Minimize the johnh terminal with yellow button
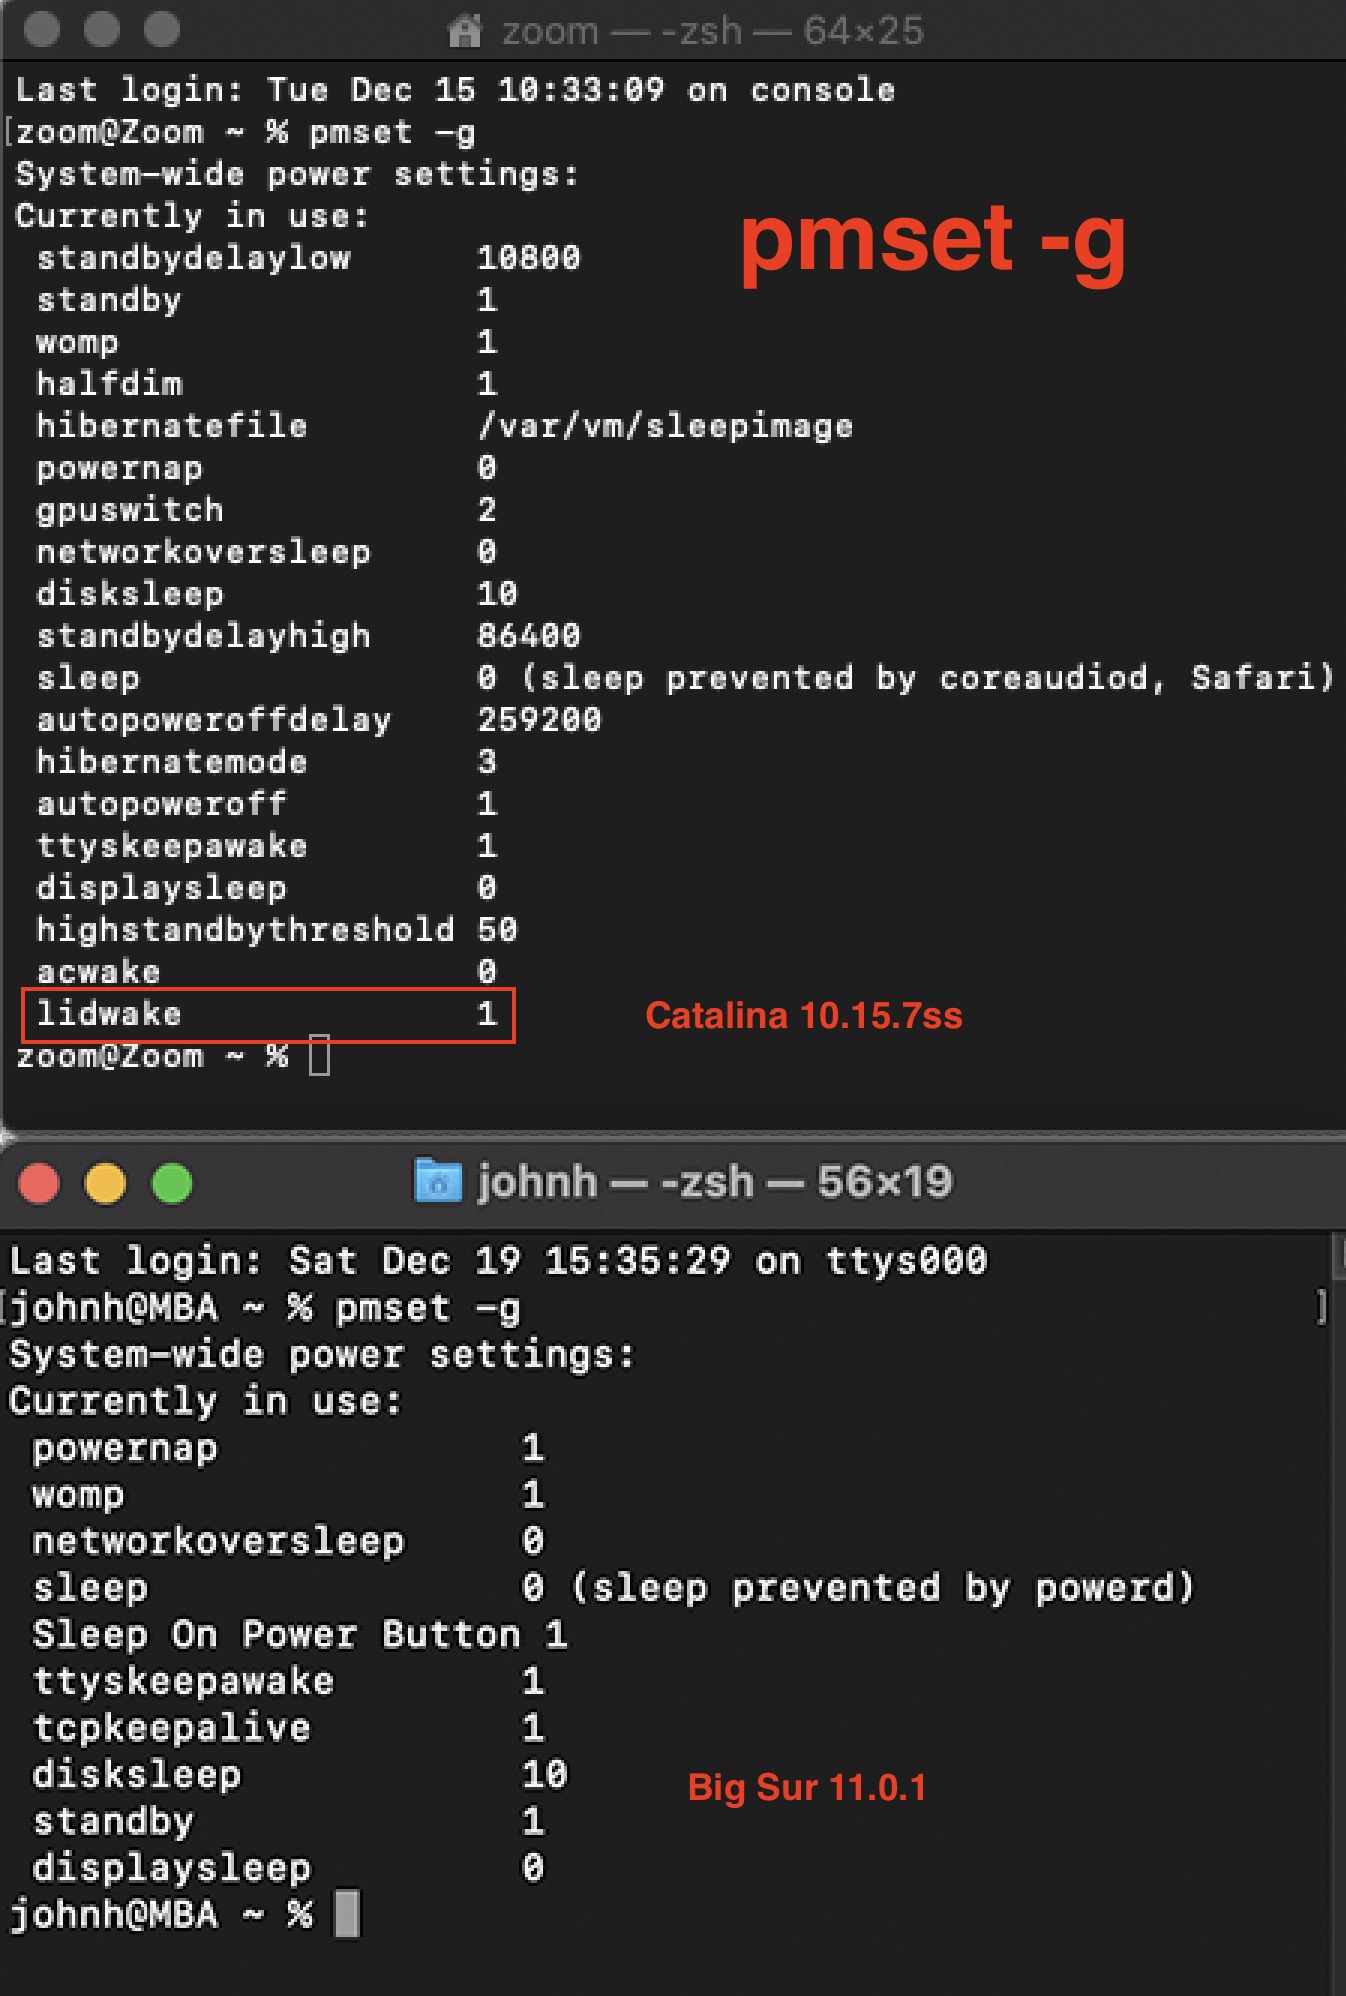The width and height of the screenshot is (1346, 1996). [105, 1184]
